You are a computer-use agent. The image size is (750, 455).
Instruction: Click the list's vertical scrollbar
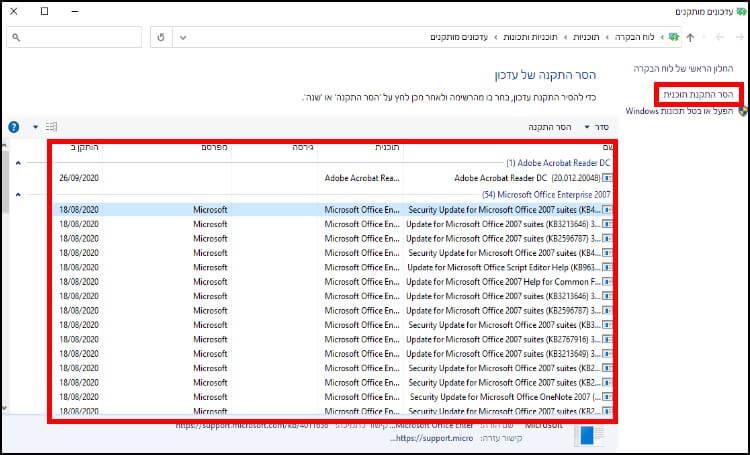click(4, 182)
